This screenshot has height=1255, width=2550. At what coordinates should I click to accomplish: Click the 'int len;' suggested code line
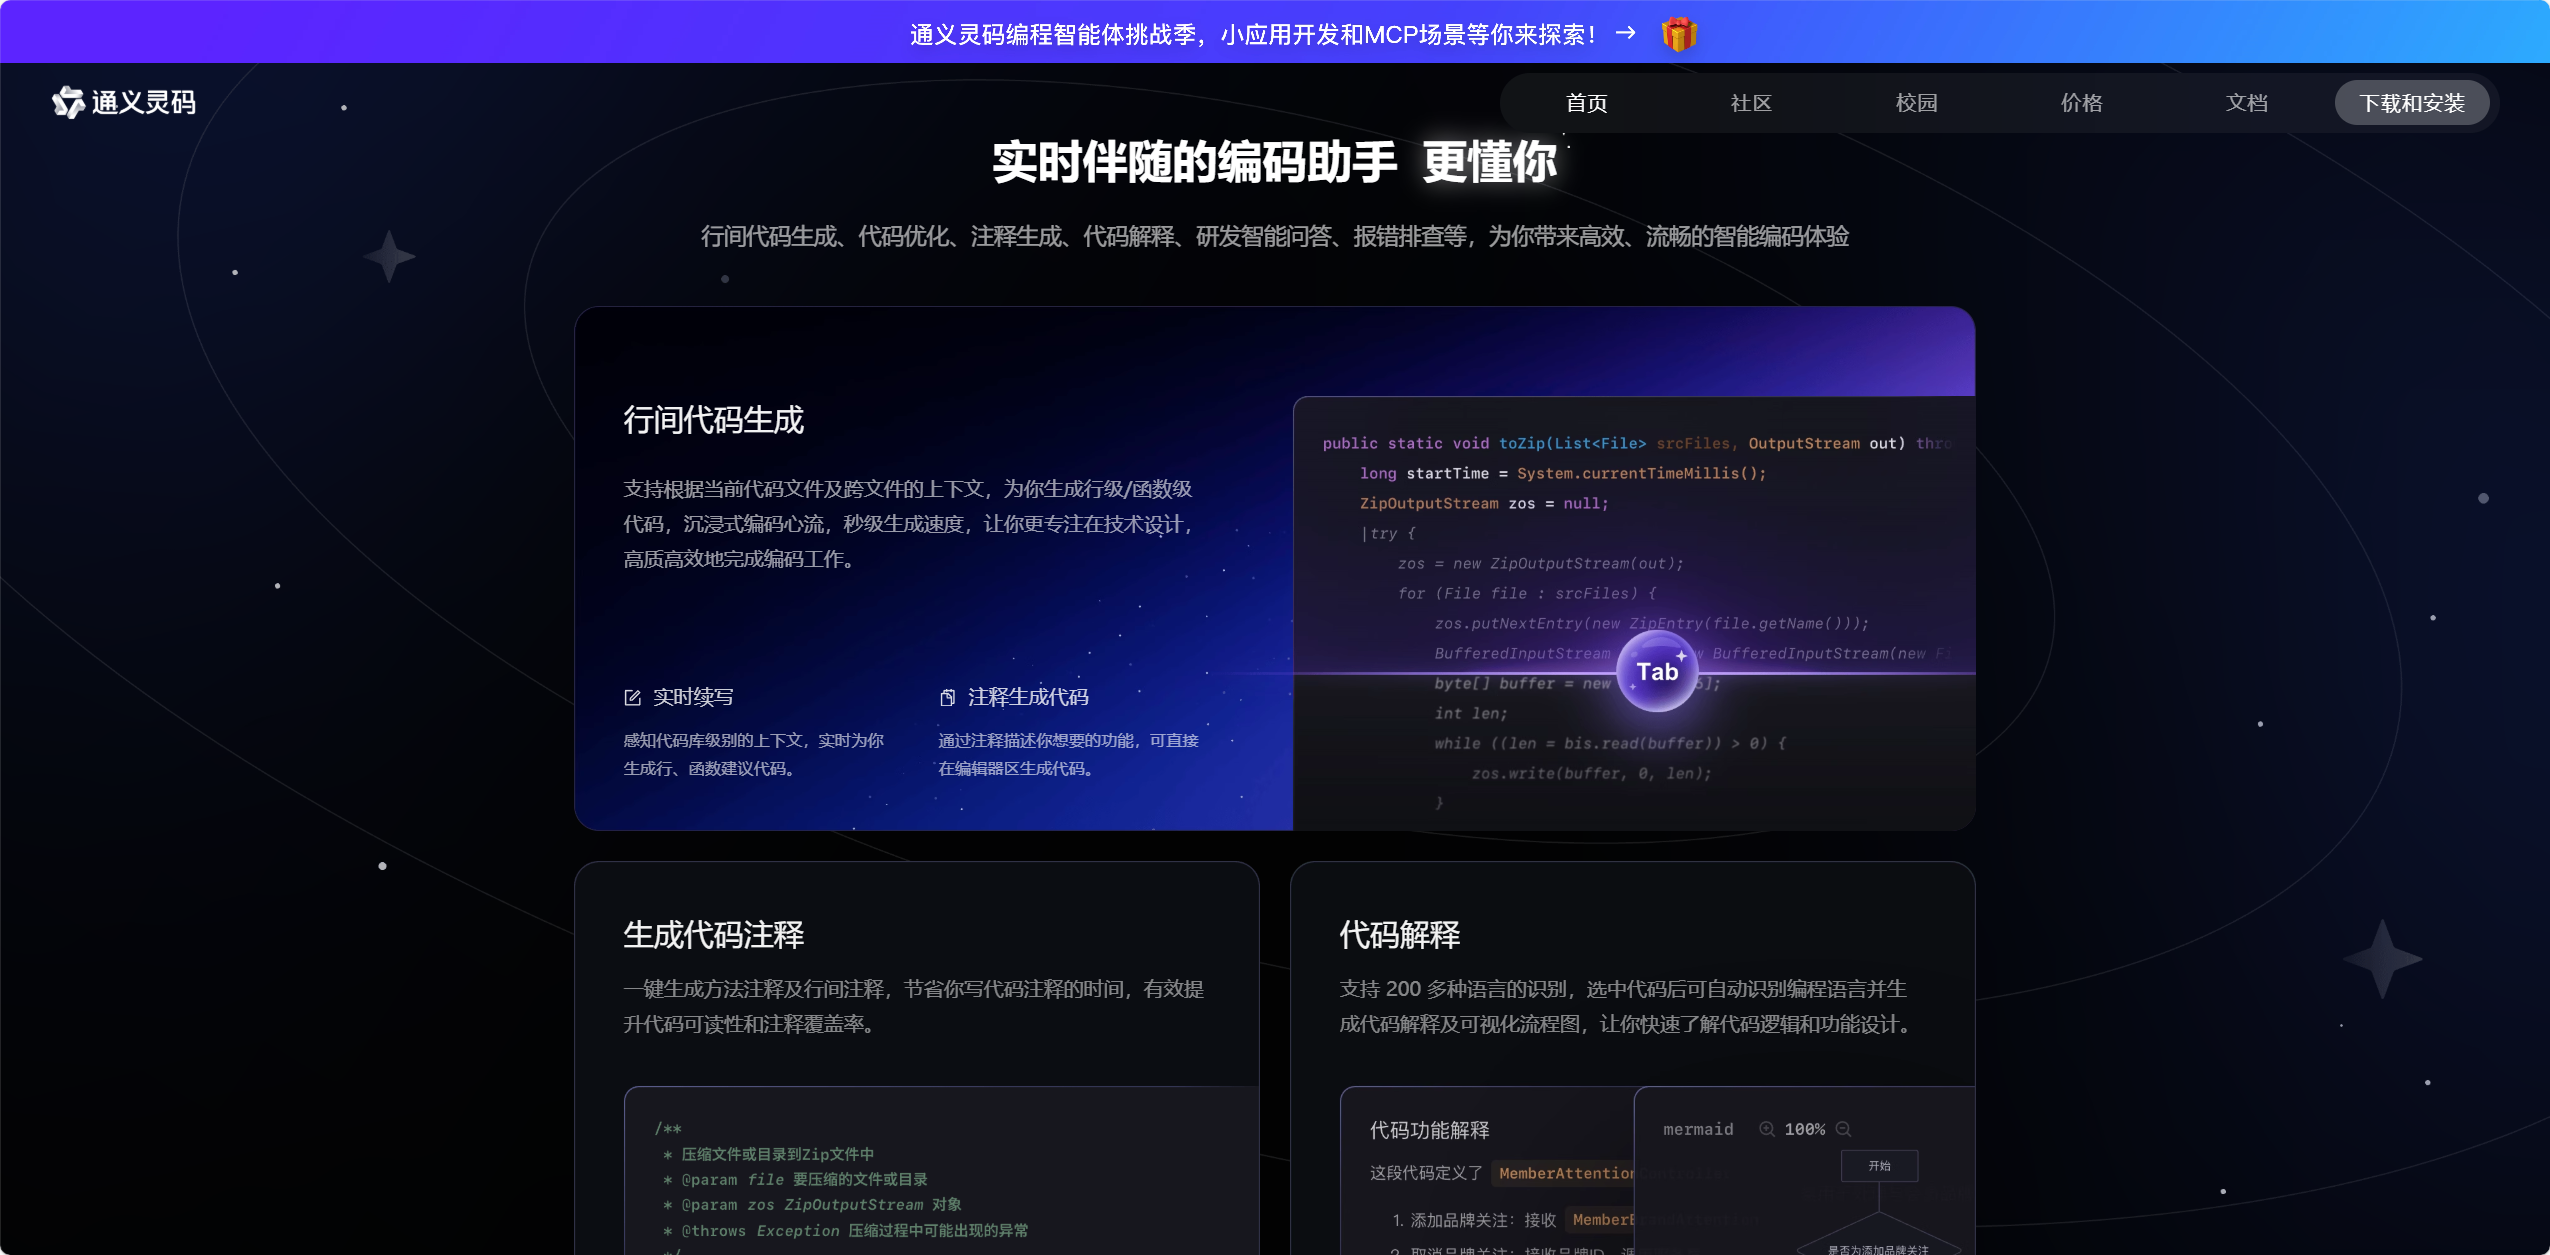(1471, 713)
